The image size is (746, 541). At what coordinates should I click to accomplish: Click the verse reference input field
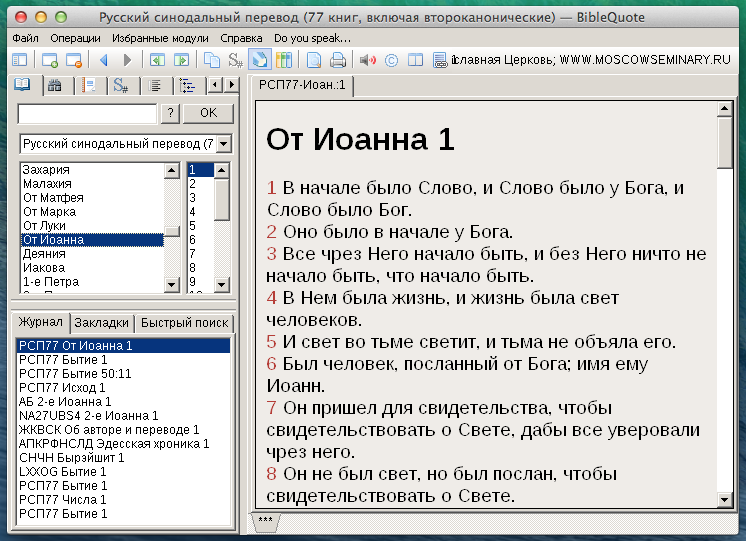click(87, 113)
